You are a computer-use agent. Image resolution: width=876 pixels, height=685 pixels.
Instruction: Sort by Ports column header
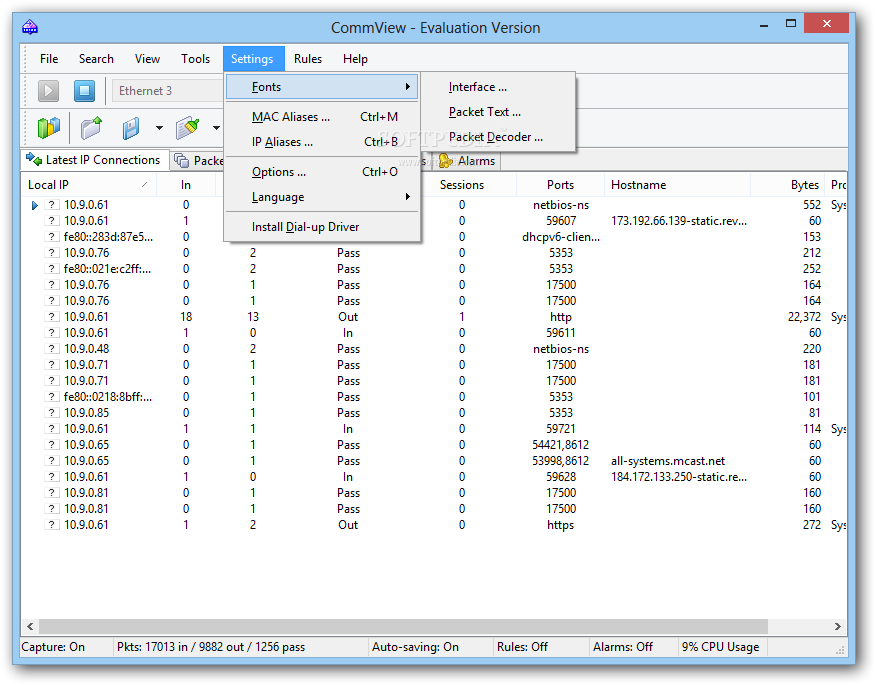pyautogui.click(x=560, y=185)
